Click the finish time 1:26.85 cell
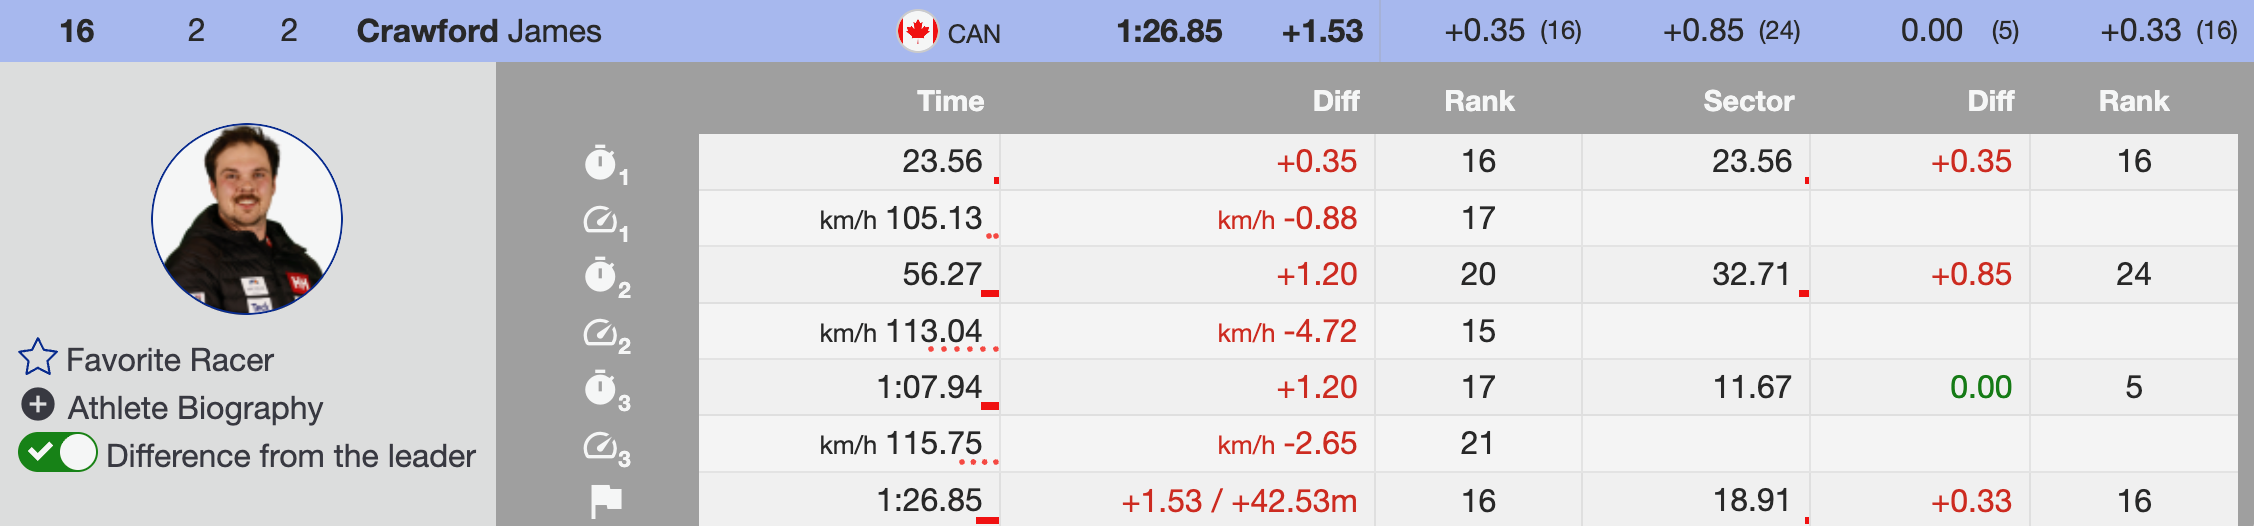 [x=929, y=500]
